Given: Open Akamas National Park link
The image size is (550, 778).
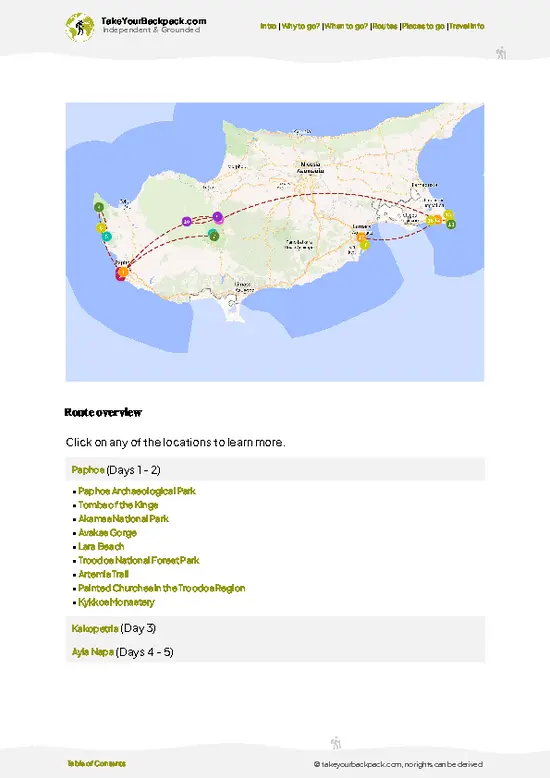Looking at the screenshot, I should (x=124, y=519).
